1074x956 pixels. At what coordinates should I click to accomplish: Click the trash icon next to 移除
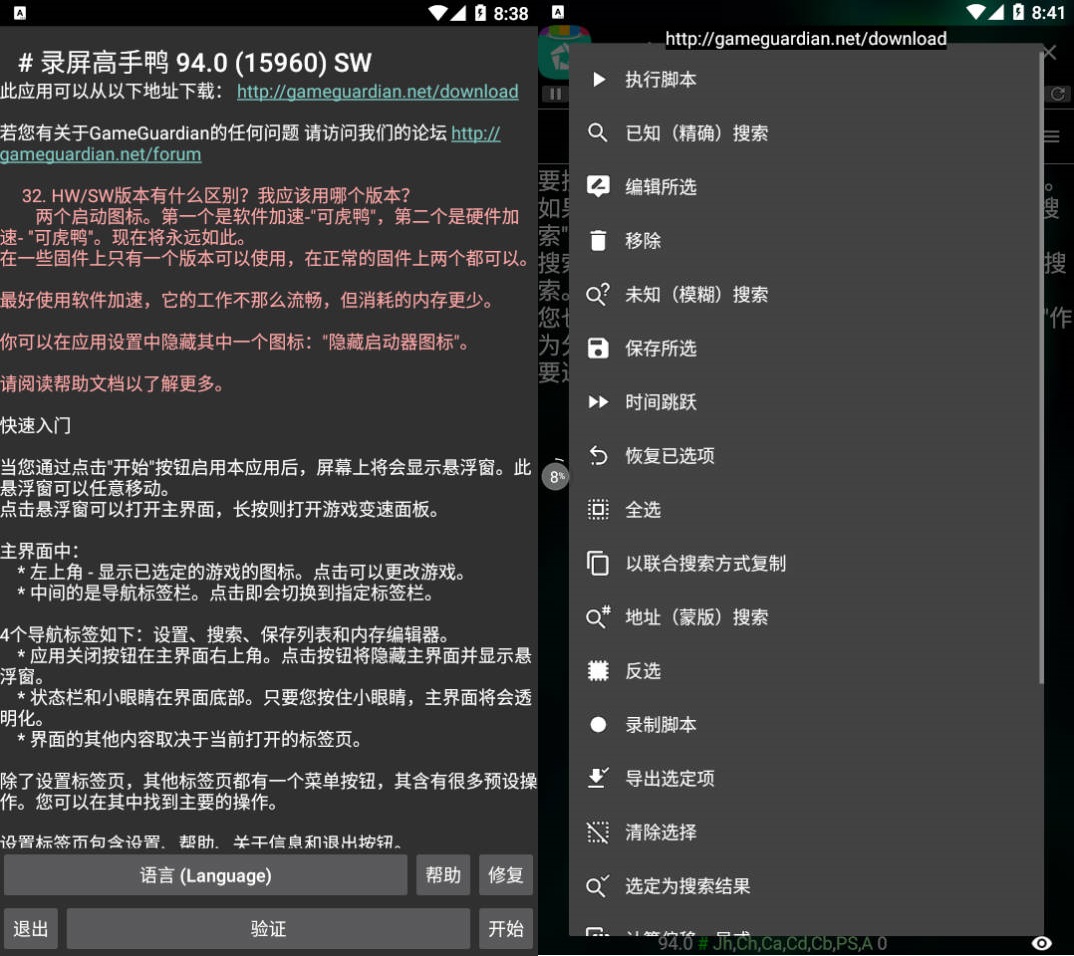(598, 240)
